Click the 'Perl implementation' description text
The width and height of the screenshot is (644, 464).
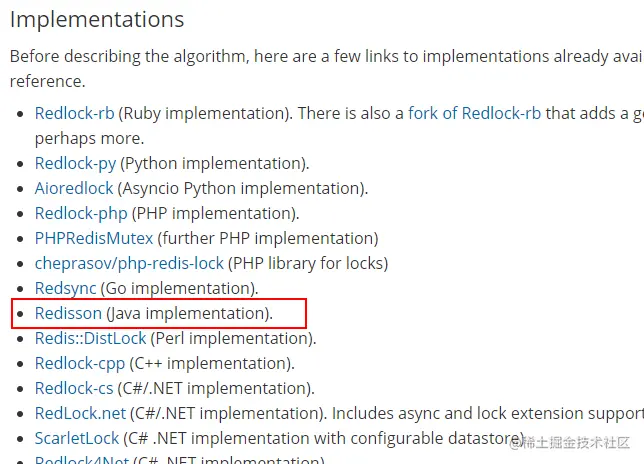233,339
